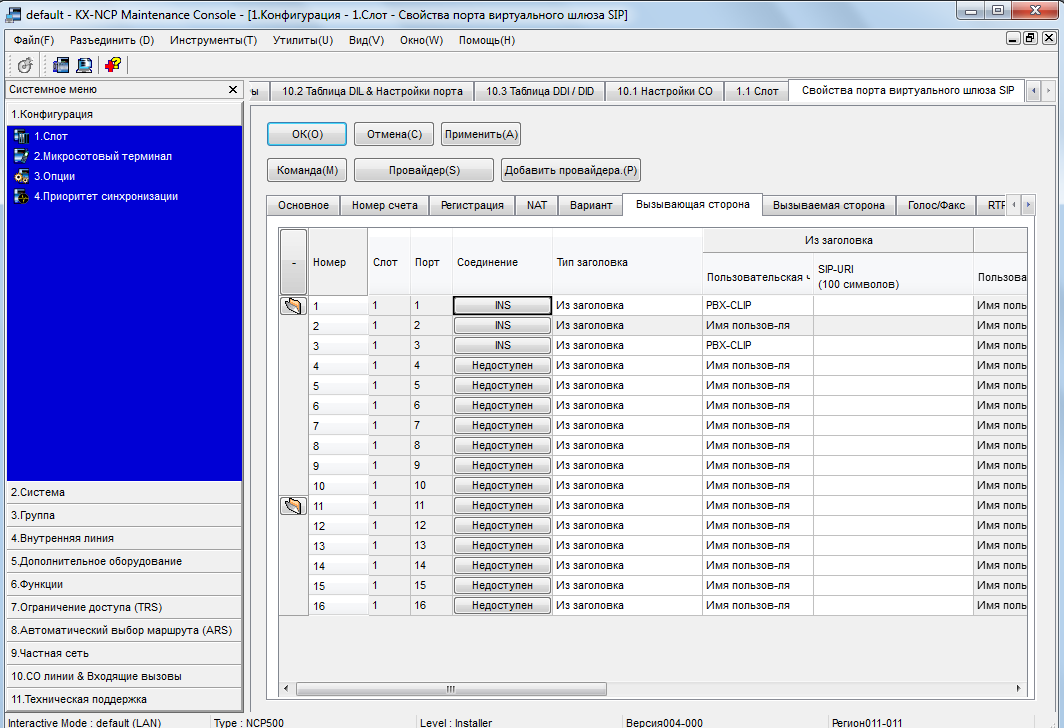Image resolution: width=1064 pixels, height=728 pixels.
Task: Click the folder icon beside row 1
Action: [x=293, y=306]
